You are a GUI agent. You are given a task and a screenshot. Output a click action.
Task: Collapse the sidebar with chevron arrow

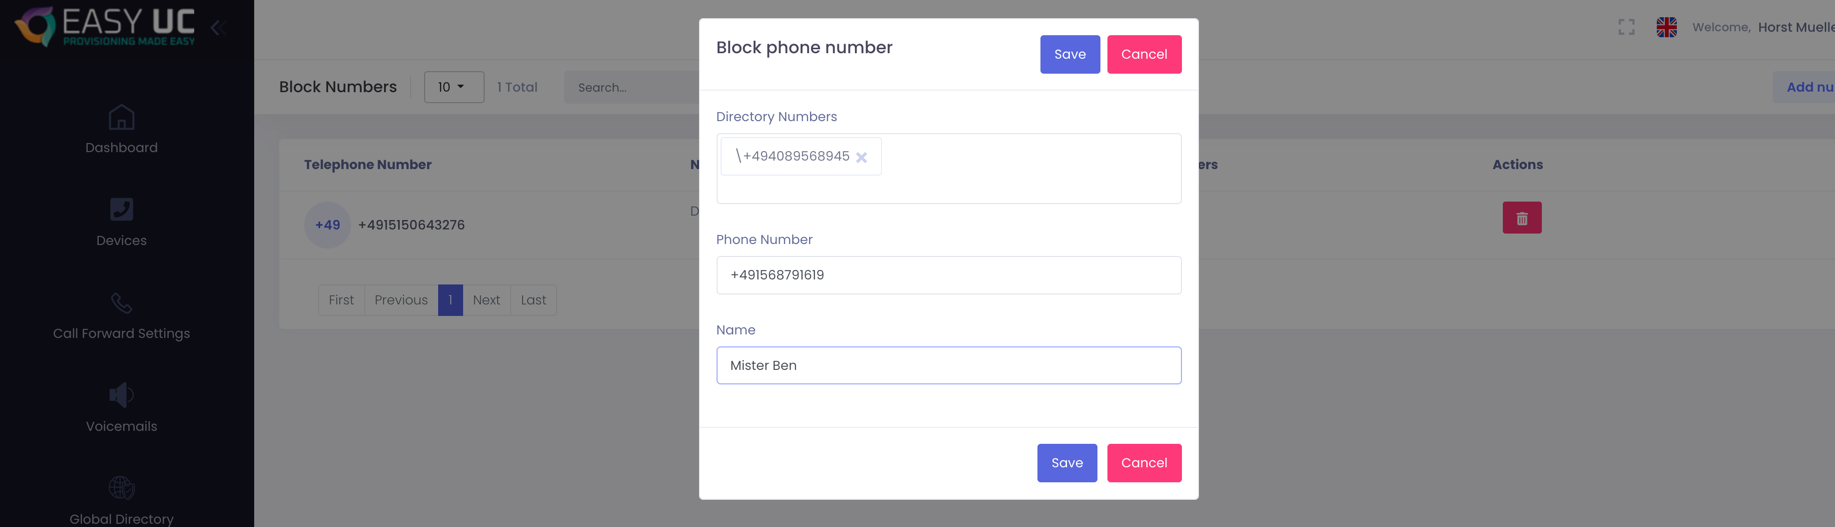pos(217,28)
